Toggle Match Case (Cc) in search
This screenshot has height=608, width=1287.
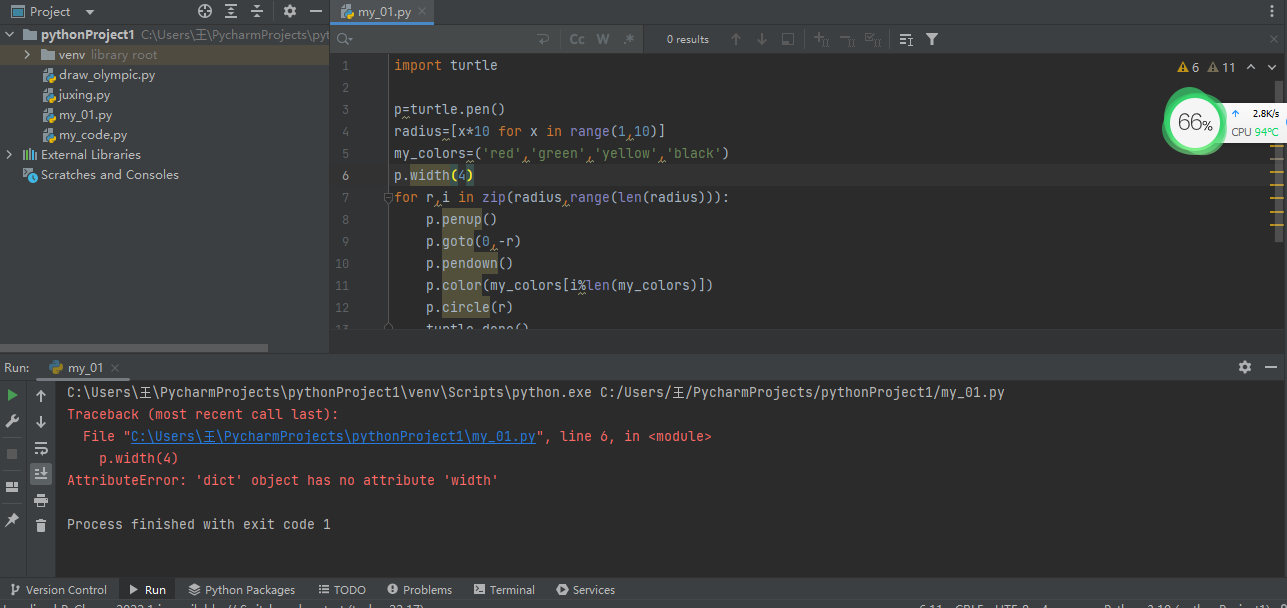[577, 39]
